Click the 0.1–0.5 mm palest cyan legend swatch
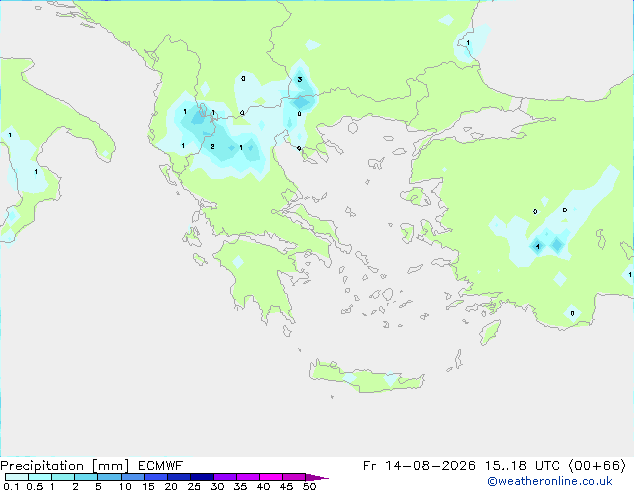Viewport: 634px width, 490px height. coord(17,477)
